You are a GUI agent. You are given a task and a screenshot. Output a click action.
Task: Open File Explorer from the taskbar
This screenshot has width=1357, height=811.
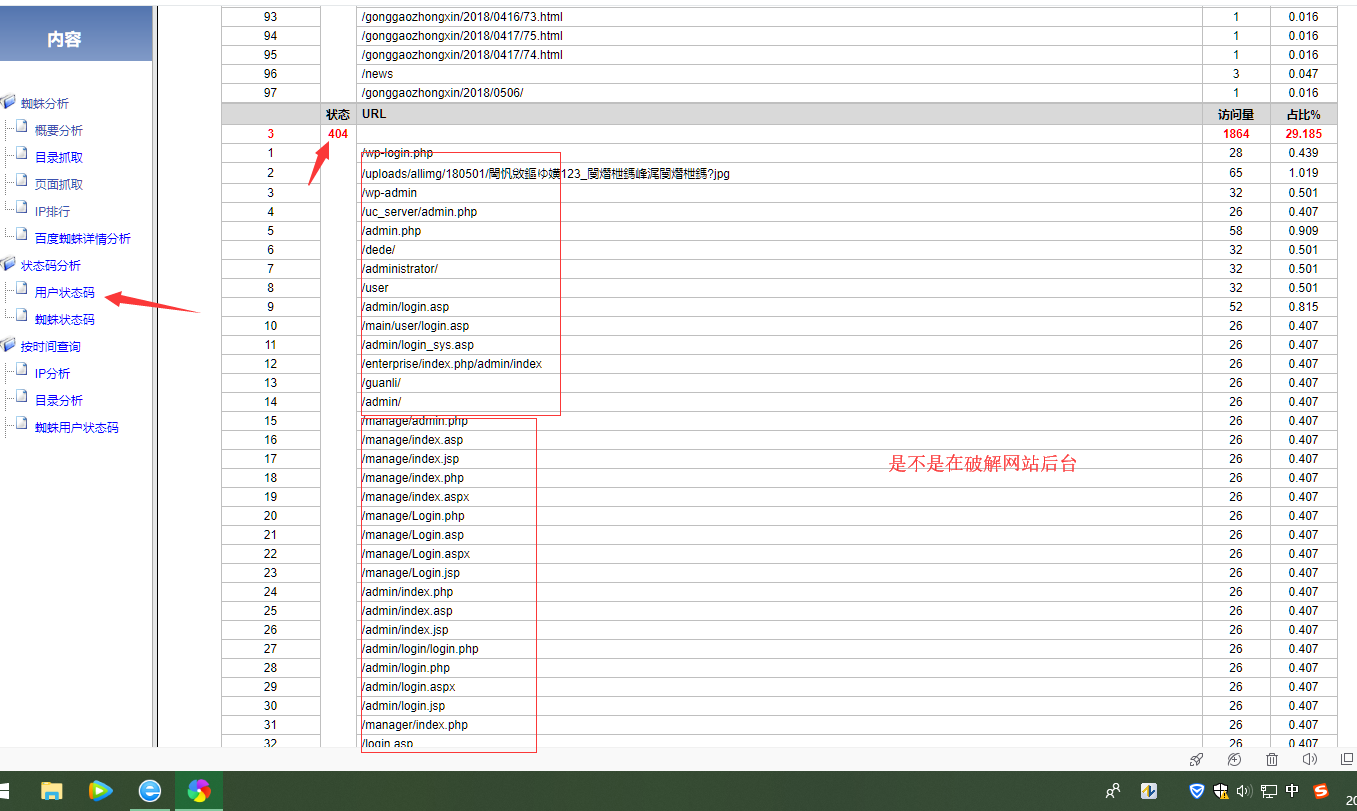click(x=51, y=791)
